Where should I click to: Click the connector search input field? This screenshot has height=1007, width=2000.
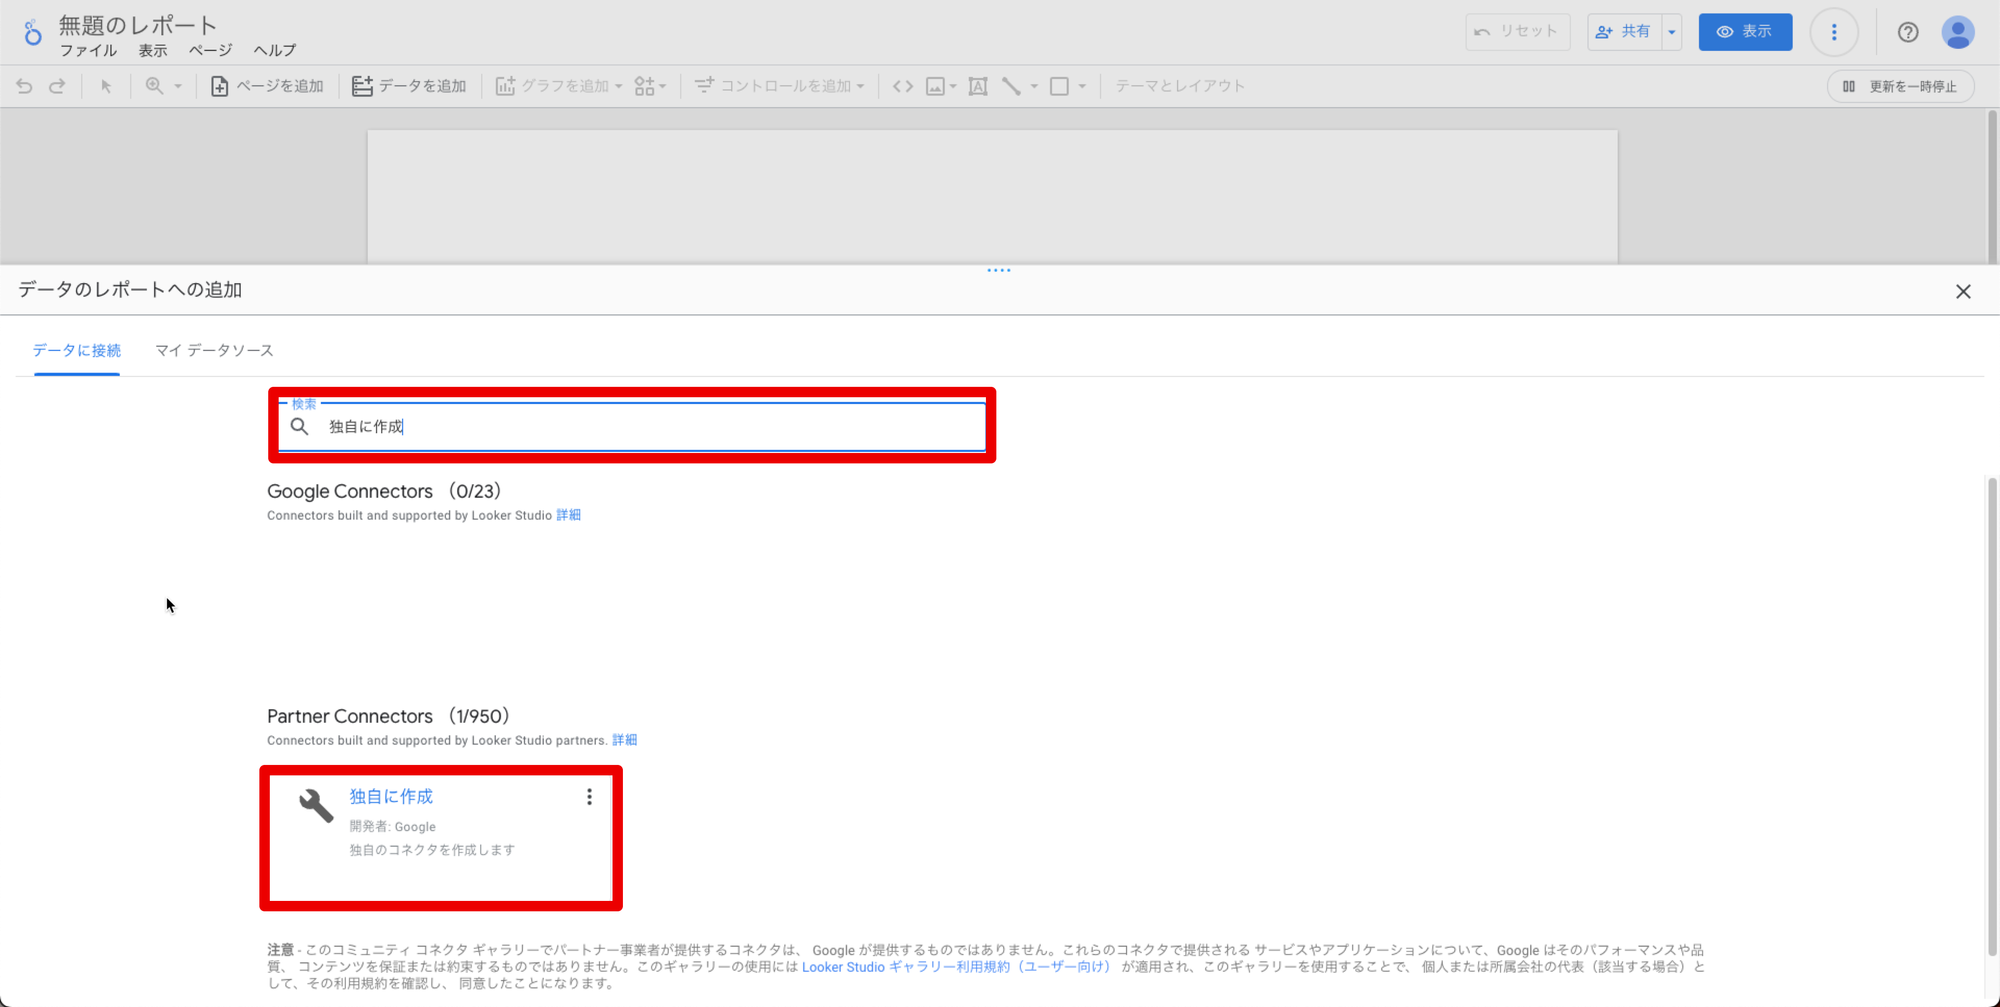tap(632, 426)
